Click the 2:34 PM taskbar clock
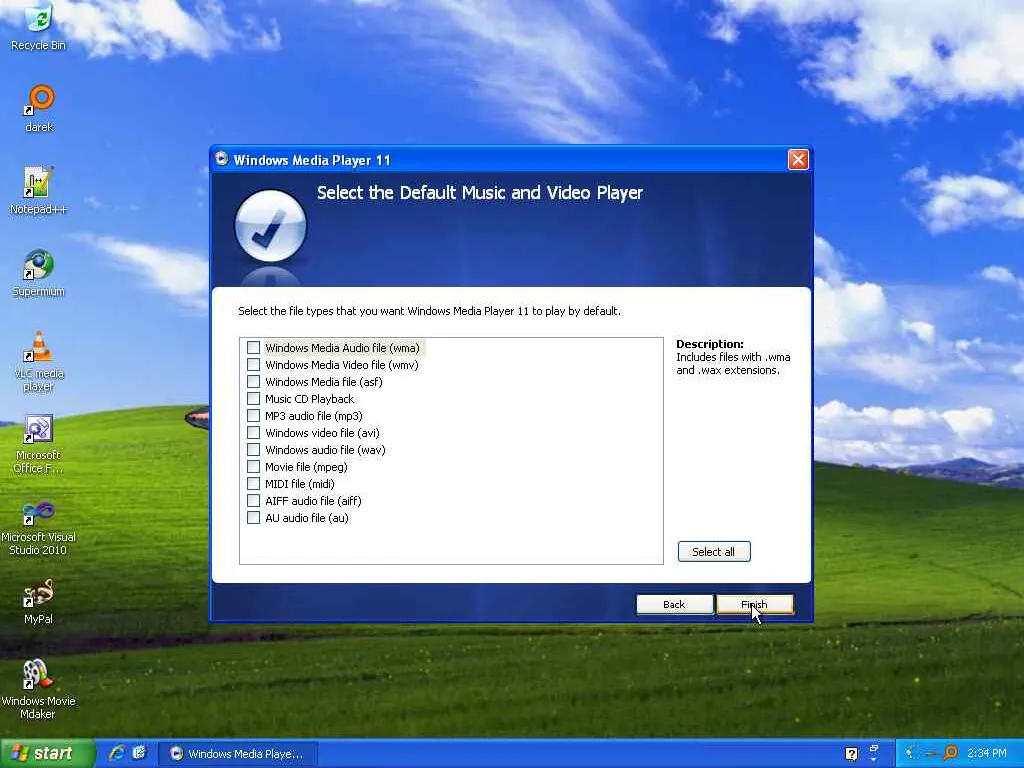This screenshot has height=768, width=1024. point(987,753)
